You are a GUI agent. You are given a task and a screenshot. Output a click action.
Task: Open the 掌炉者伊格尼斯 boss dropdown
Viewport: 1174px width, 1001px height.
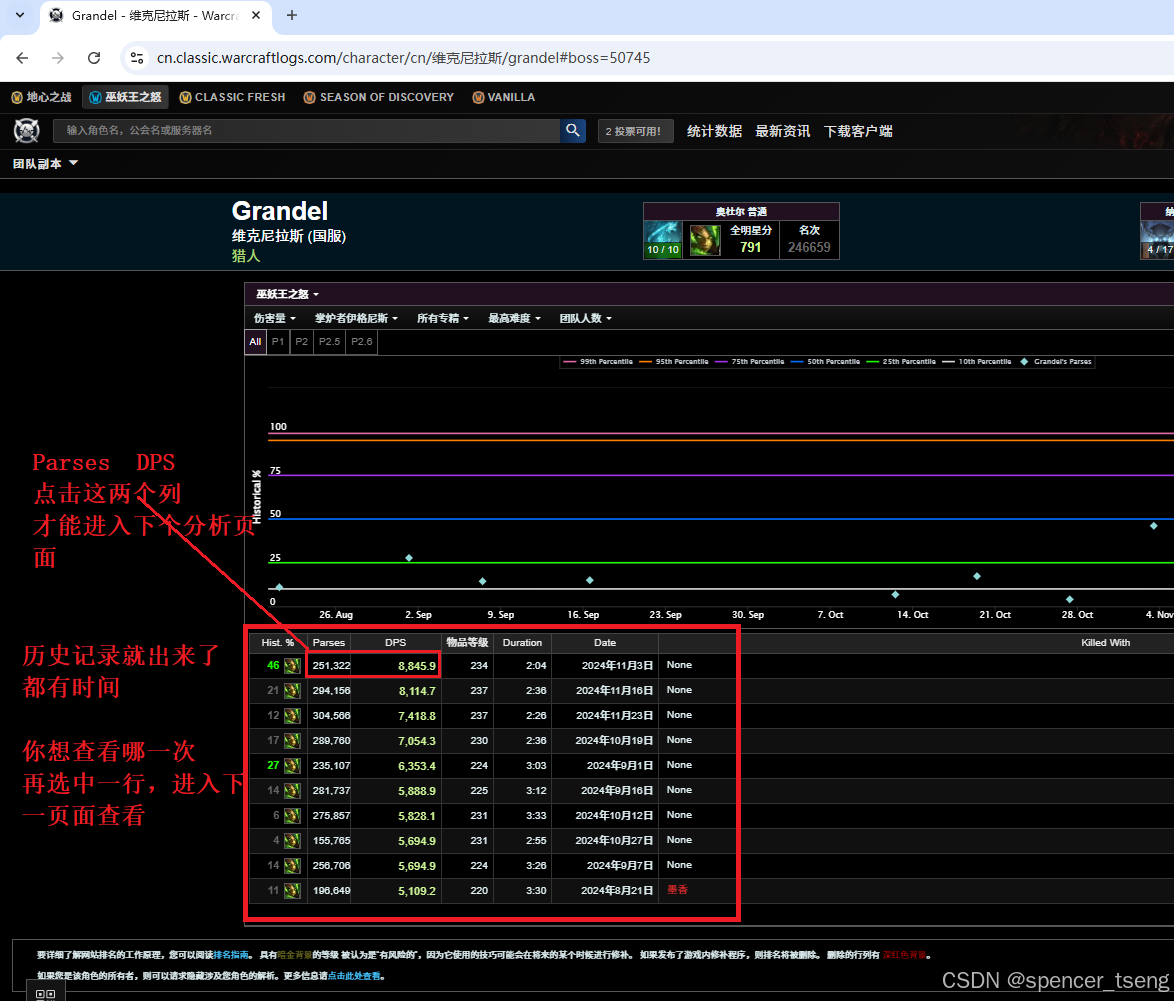pos(356,318)
